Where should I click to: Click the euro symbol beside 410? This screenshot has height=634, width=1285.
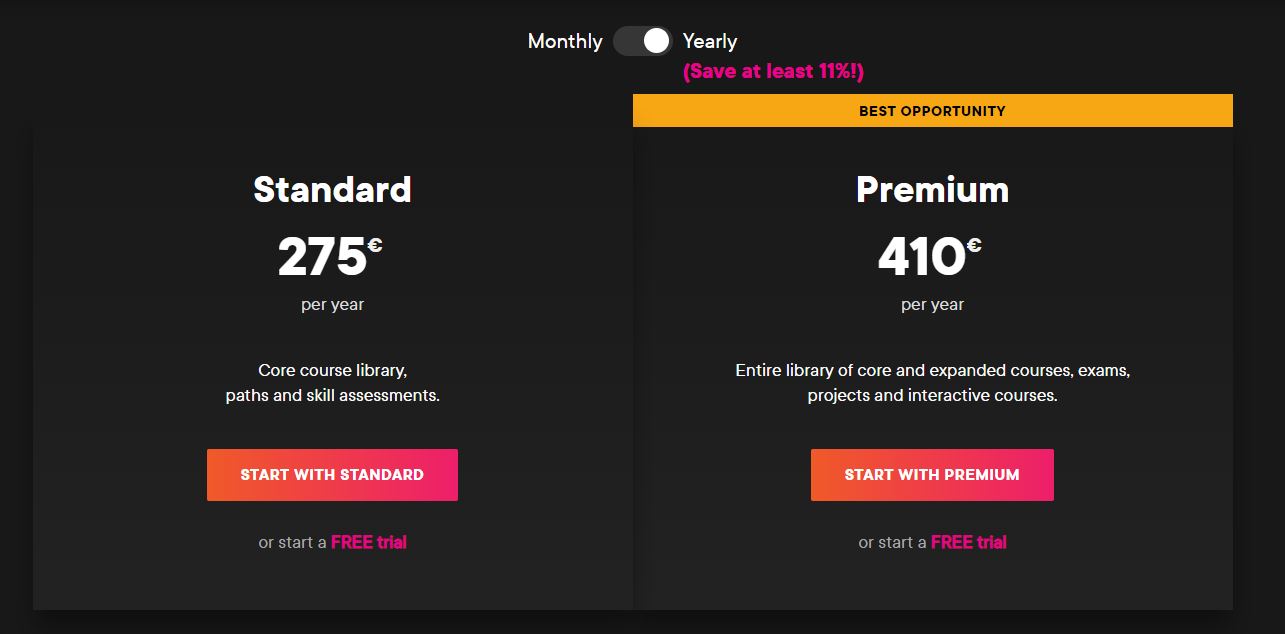(974, 245)
